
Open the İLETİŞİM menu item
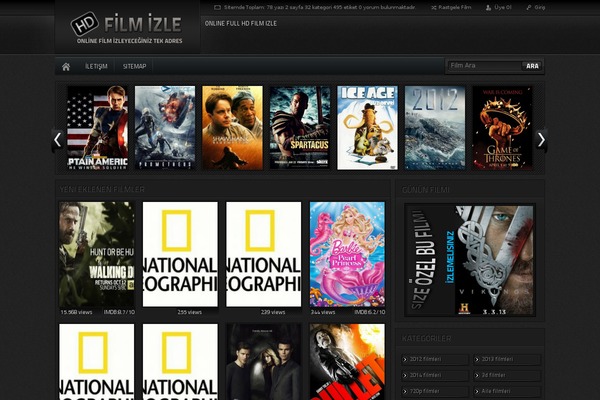click(x=96, y=66)
